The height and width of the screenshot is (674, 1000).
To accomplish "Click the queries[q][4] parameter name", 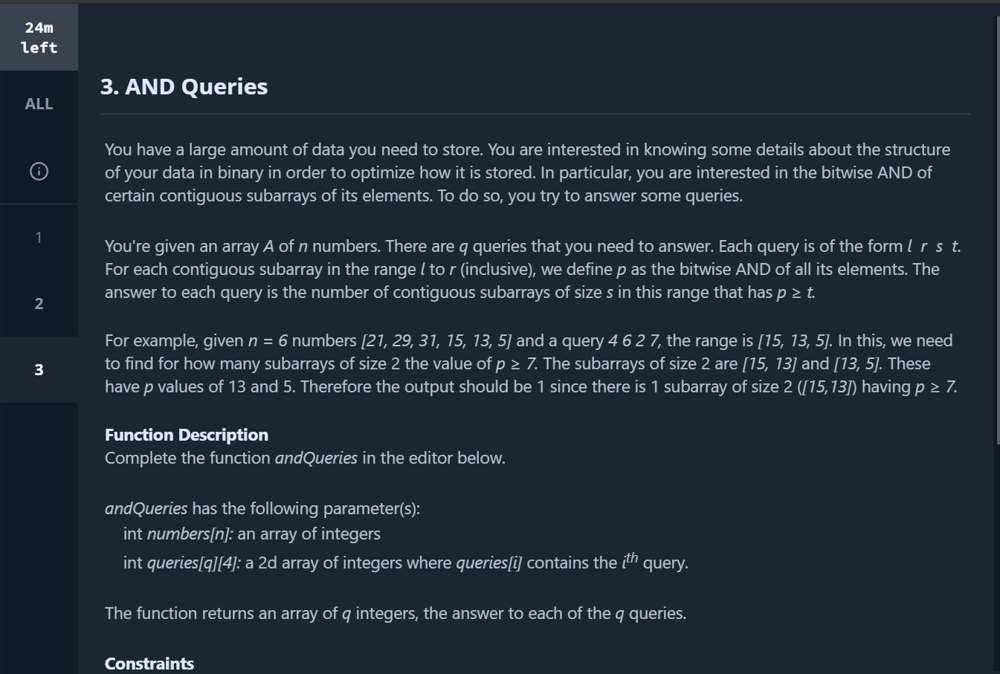I will click(194, 563).
